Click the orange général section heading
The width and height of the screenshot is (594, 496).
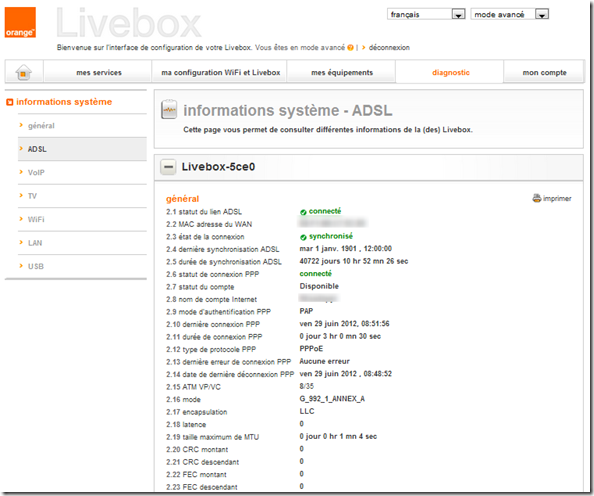[x=182, y=199]
